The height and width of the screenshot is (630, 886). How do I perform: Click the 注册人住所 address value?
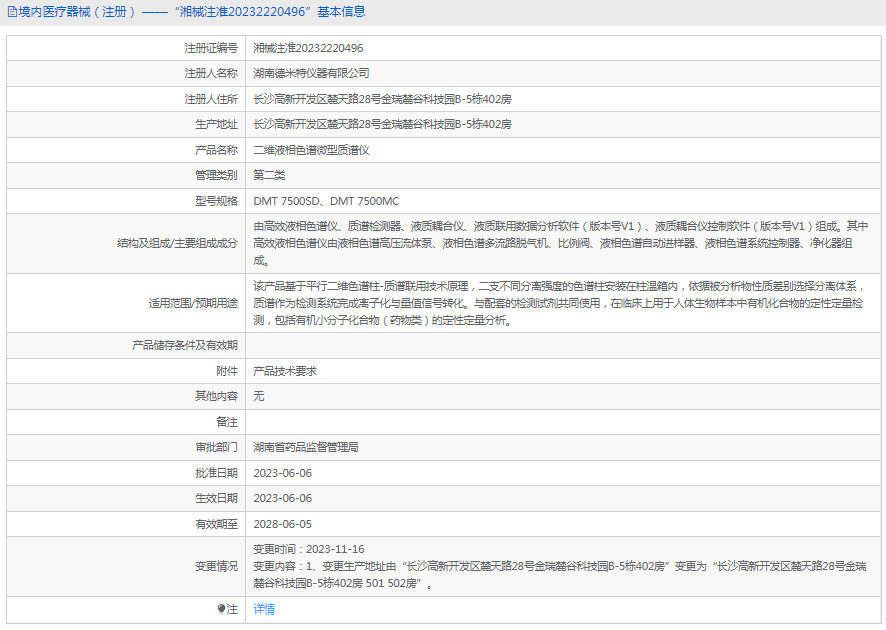383,99
